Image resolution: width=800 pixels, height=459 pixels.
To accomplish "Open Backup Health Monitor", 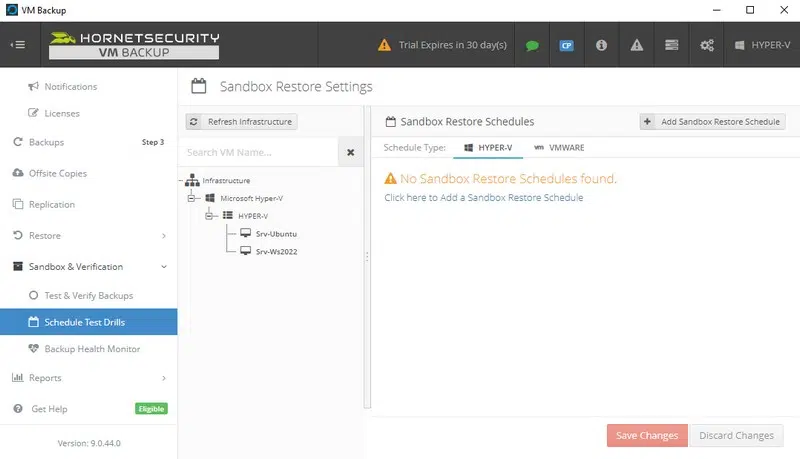I will click(x=92, y=349).
